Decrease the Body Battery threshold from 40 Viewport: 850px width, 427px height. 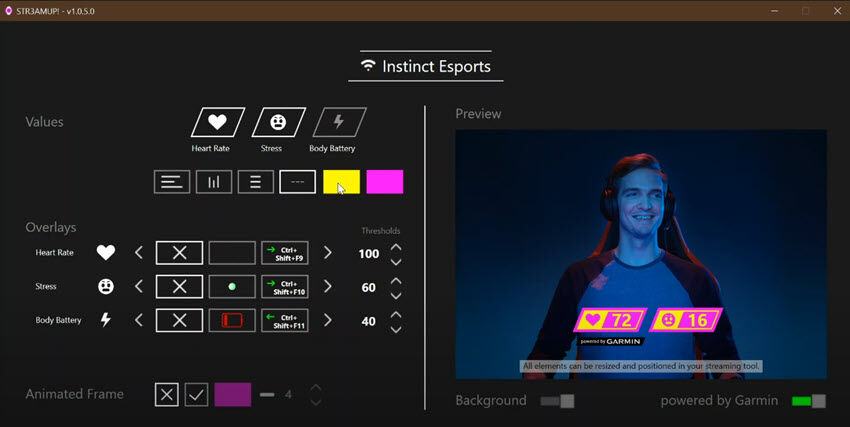pyautogui.click(x=396, y=329)
